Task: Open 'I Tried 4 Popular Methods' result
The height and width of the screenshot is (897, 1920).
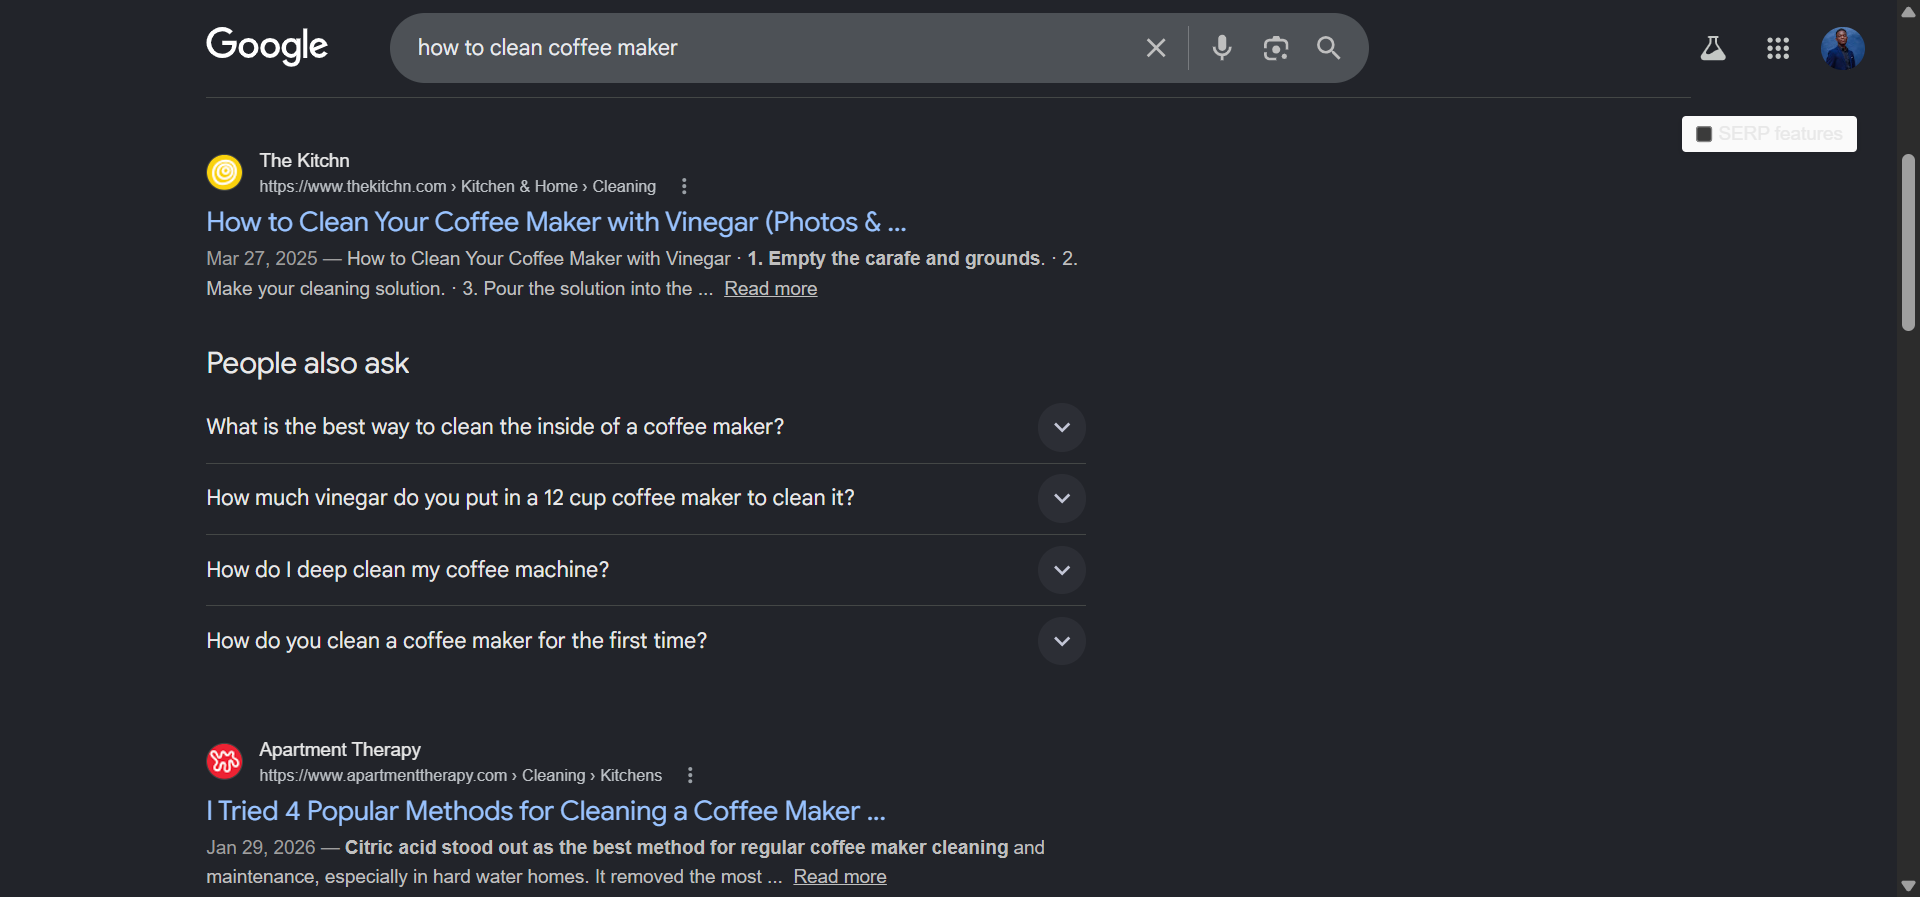Action: coord(546,811)
